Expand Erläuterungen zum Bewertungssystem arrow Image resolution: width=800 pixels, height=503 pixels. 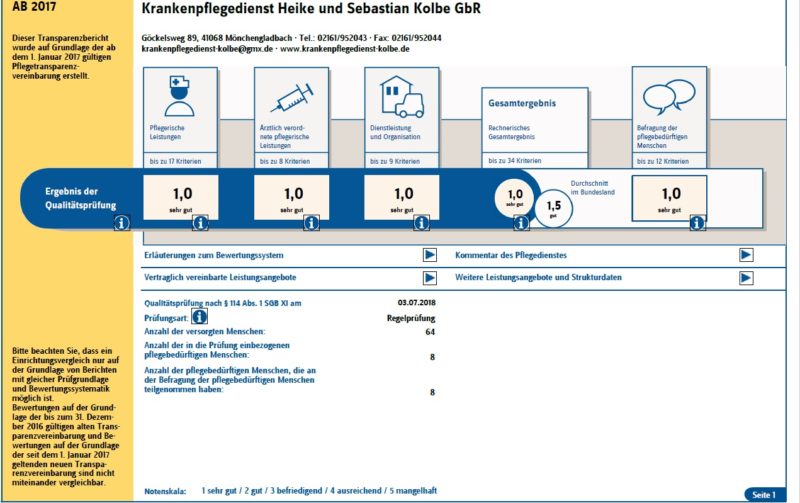430,255
